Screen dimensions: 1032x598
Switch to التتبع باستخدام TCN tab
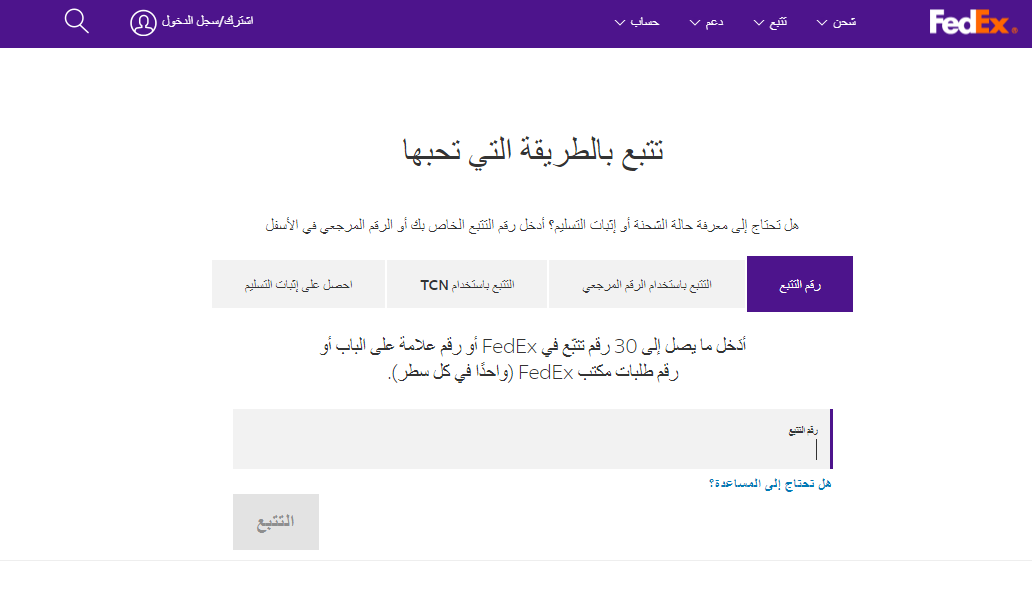(x=467, y=284)
